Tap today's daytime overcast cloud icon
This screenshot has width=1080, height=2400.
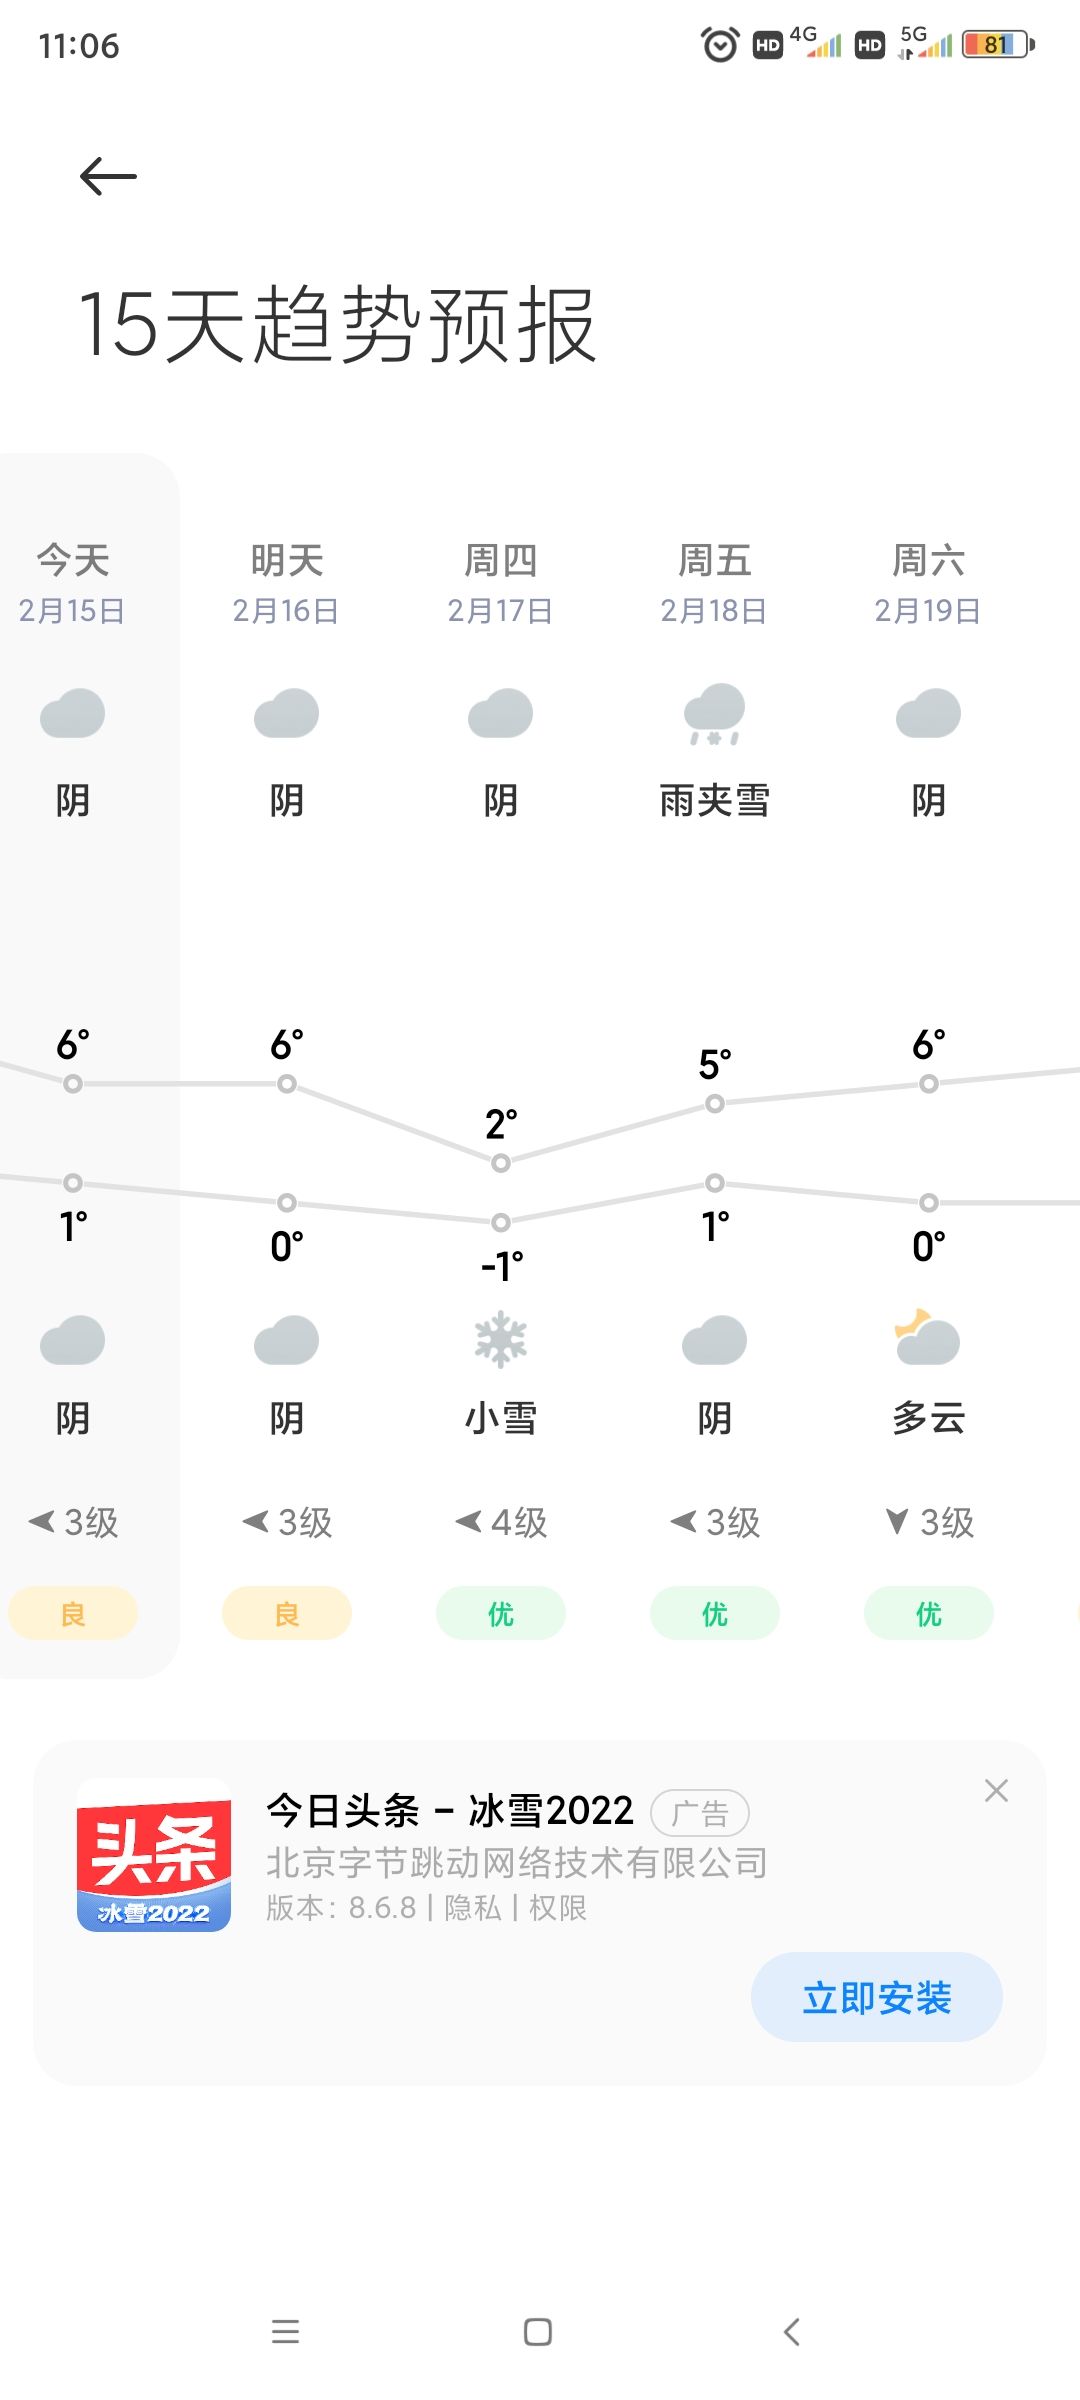pyautogui.click(x=72, y=713)
